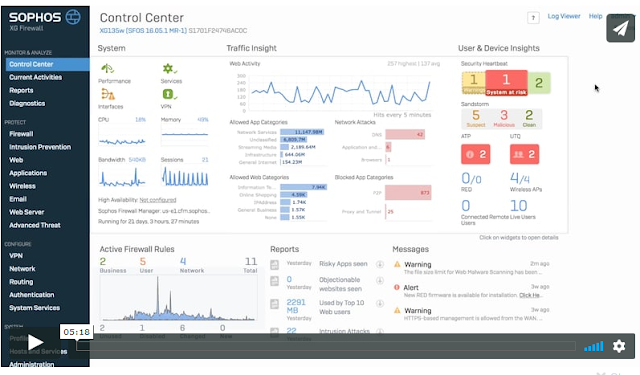Adjust the video volume bars
Screen dimensions: 640x375
point(593,346)
